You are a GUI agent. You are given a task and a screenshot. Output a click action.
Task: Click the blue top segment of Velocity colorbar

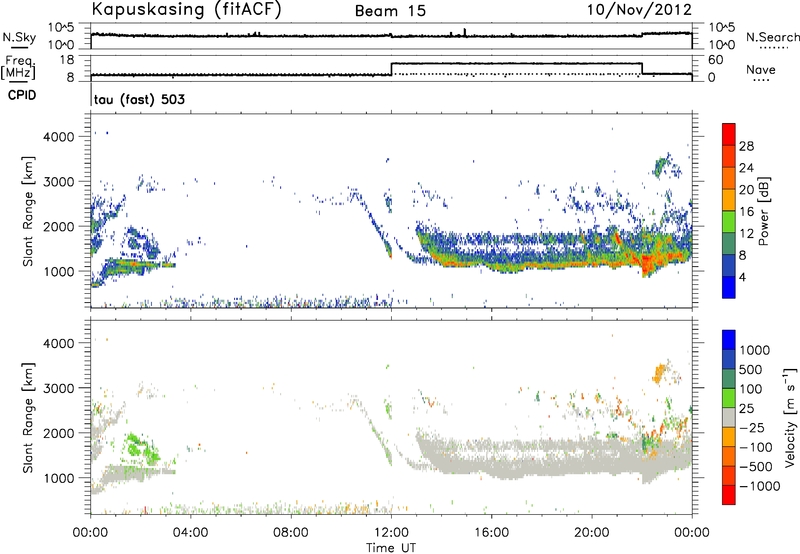coord(729,340)
